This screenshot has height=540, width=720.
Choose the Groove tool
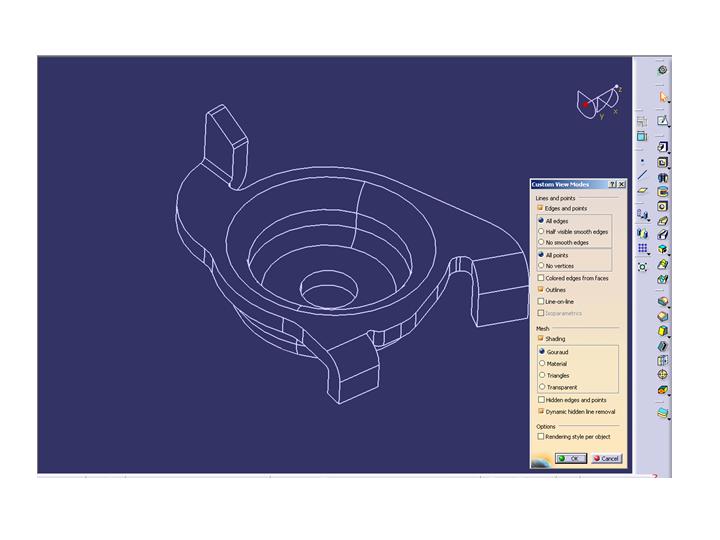pos(662,191)
